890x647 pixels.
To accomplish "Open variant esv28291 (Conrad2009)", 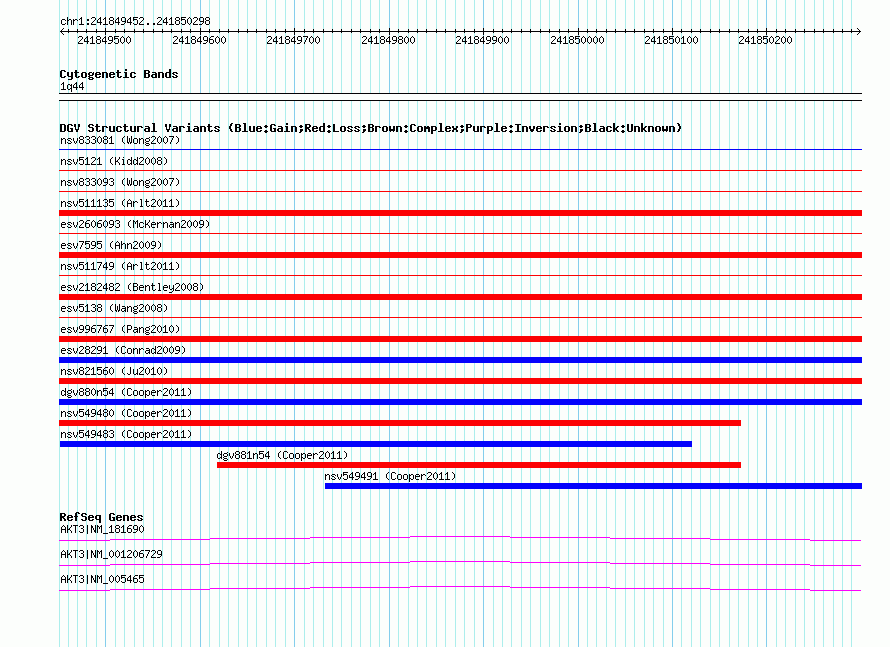I will 123,350.
